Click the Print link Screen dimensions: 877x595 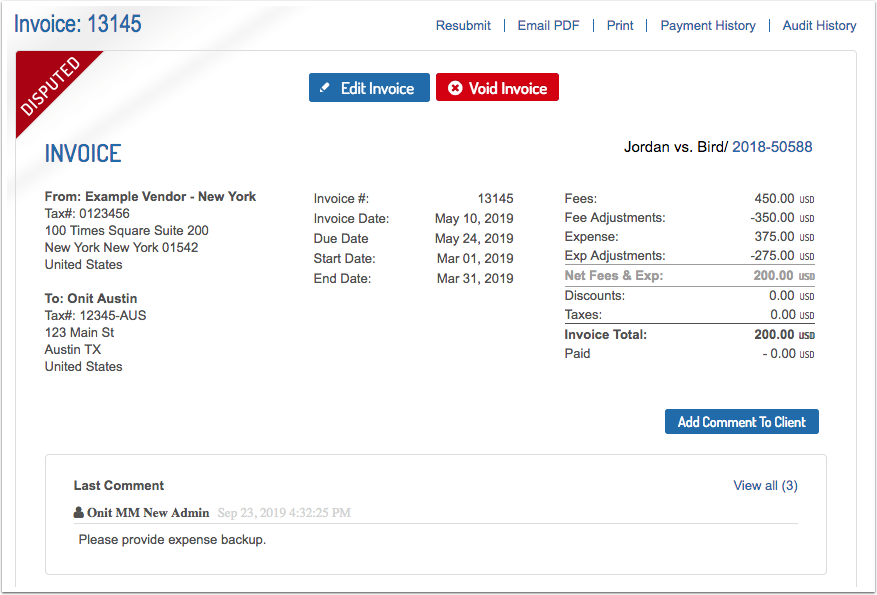pyautogui.click(x=620, y=26)
